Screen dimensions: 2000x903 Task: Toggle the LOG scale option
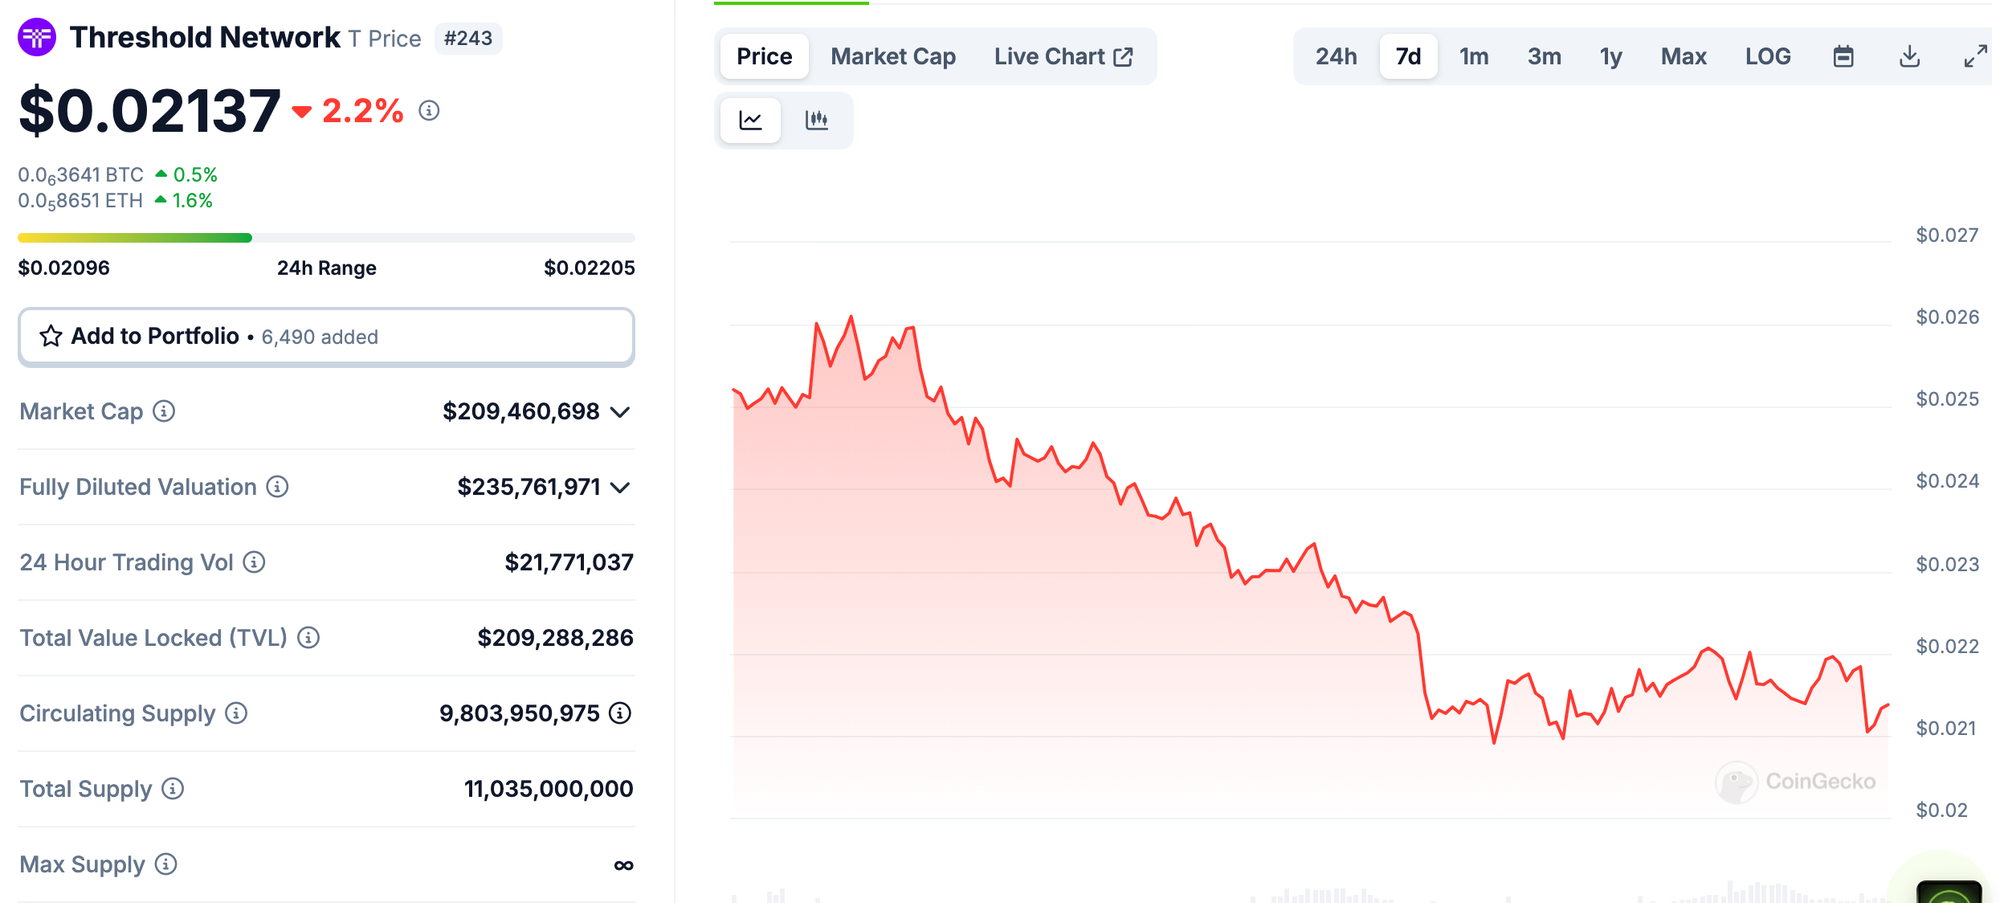[1767, 57]
